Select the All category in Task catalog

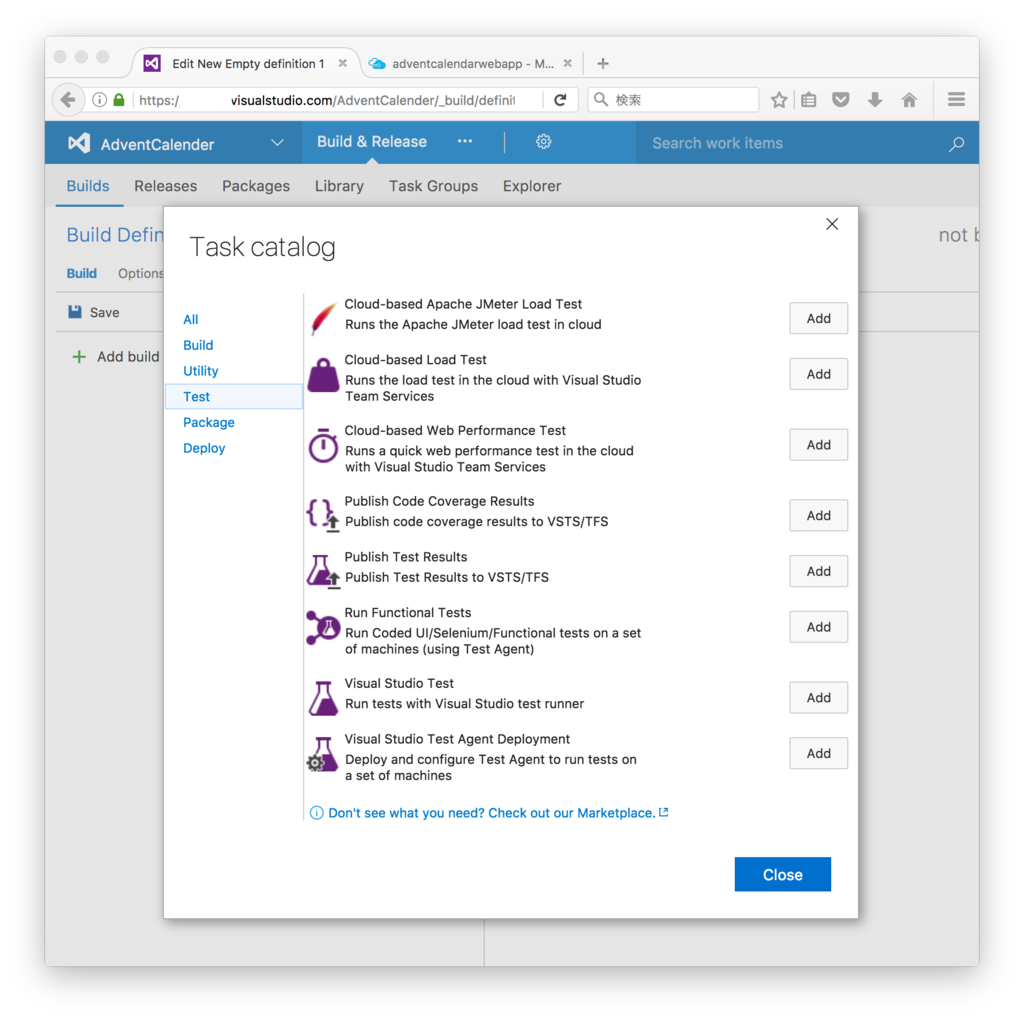point(191,319)
